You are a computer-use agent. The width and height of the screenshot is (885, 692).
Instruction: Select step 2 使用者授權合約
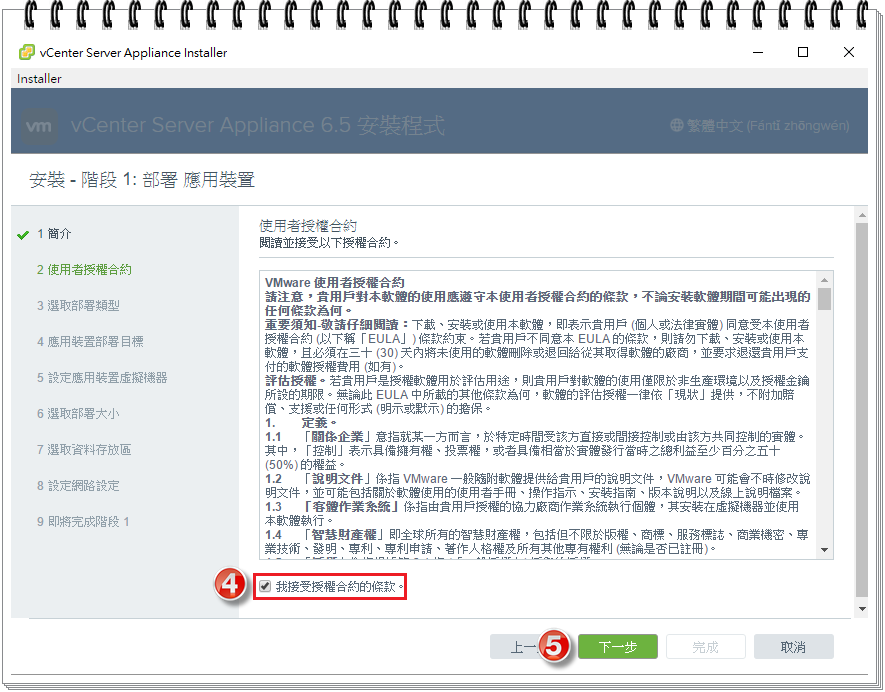(84, 270)
